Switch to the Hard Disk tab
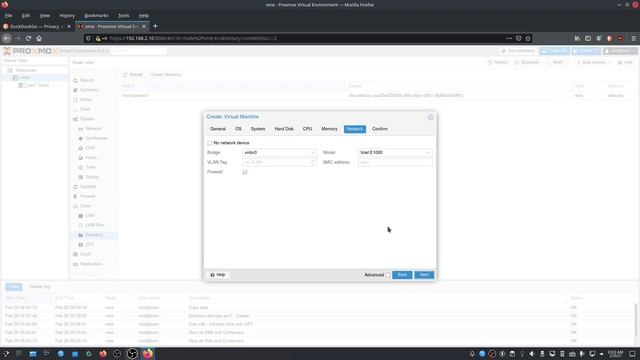This screenshot has height=360, width=640. pyautogui.click(x=284, y=129)
